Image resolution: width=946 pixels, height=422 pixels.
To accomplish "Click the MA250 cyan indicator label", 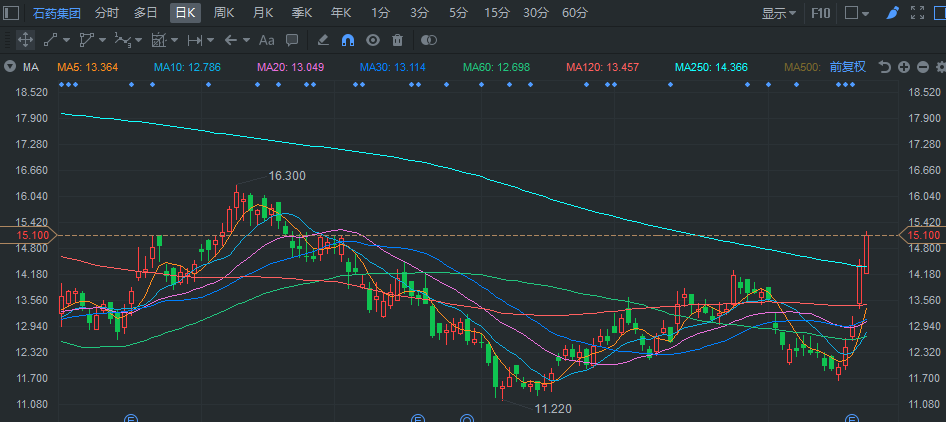I will point(711,67).
